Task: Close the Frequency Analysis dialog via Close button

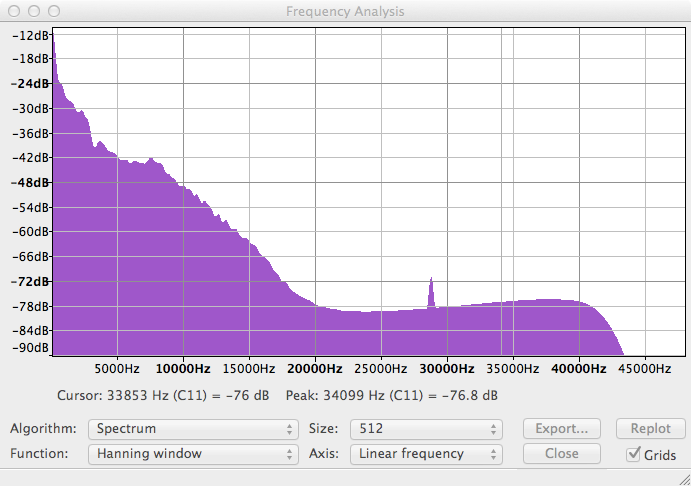Action: pos(561,453)
